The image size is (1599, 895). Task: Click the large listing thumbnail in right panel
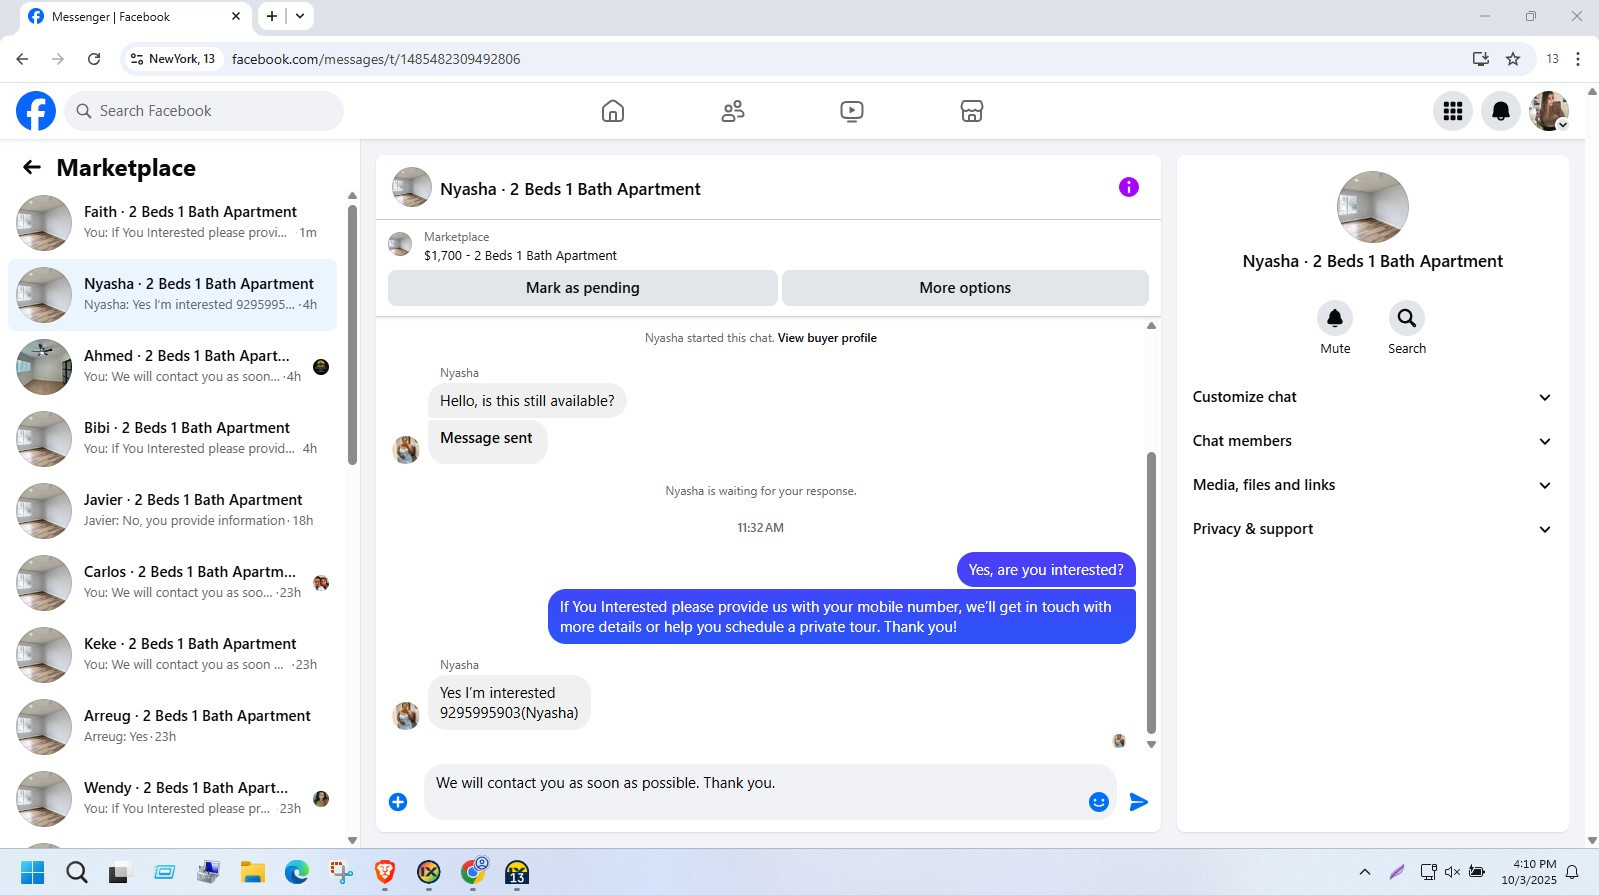click(x=1373, y=207)
